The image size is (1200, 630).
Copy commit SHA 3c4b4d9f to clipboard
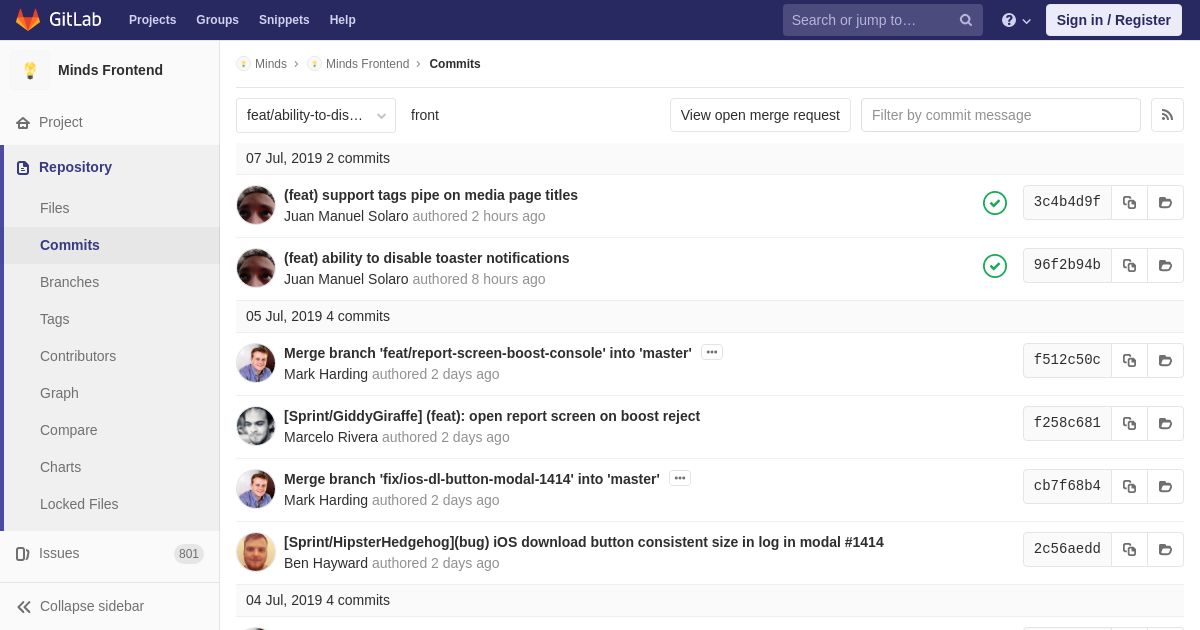(x=1129, y=202)
